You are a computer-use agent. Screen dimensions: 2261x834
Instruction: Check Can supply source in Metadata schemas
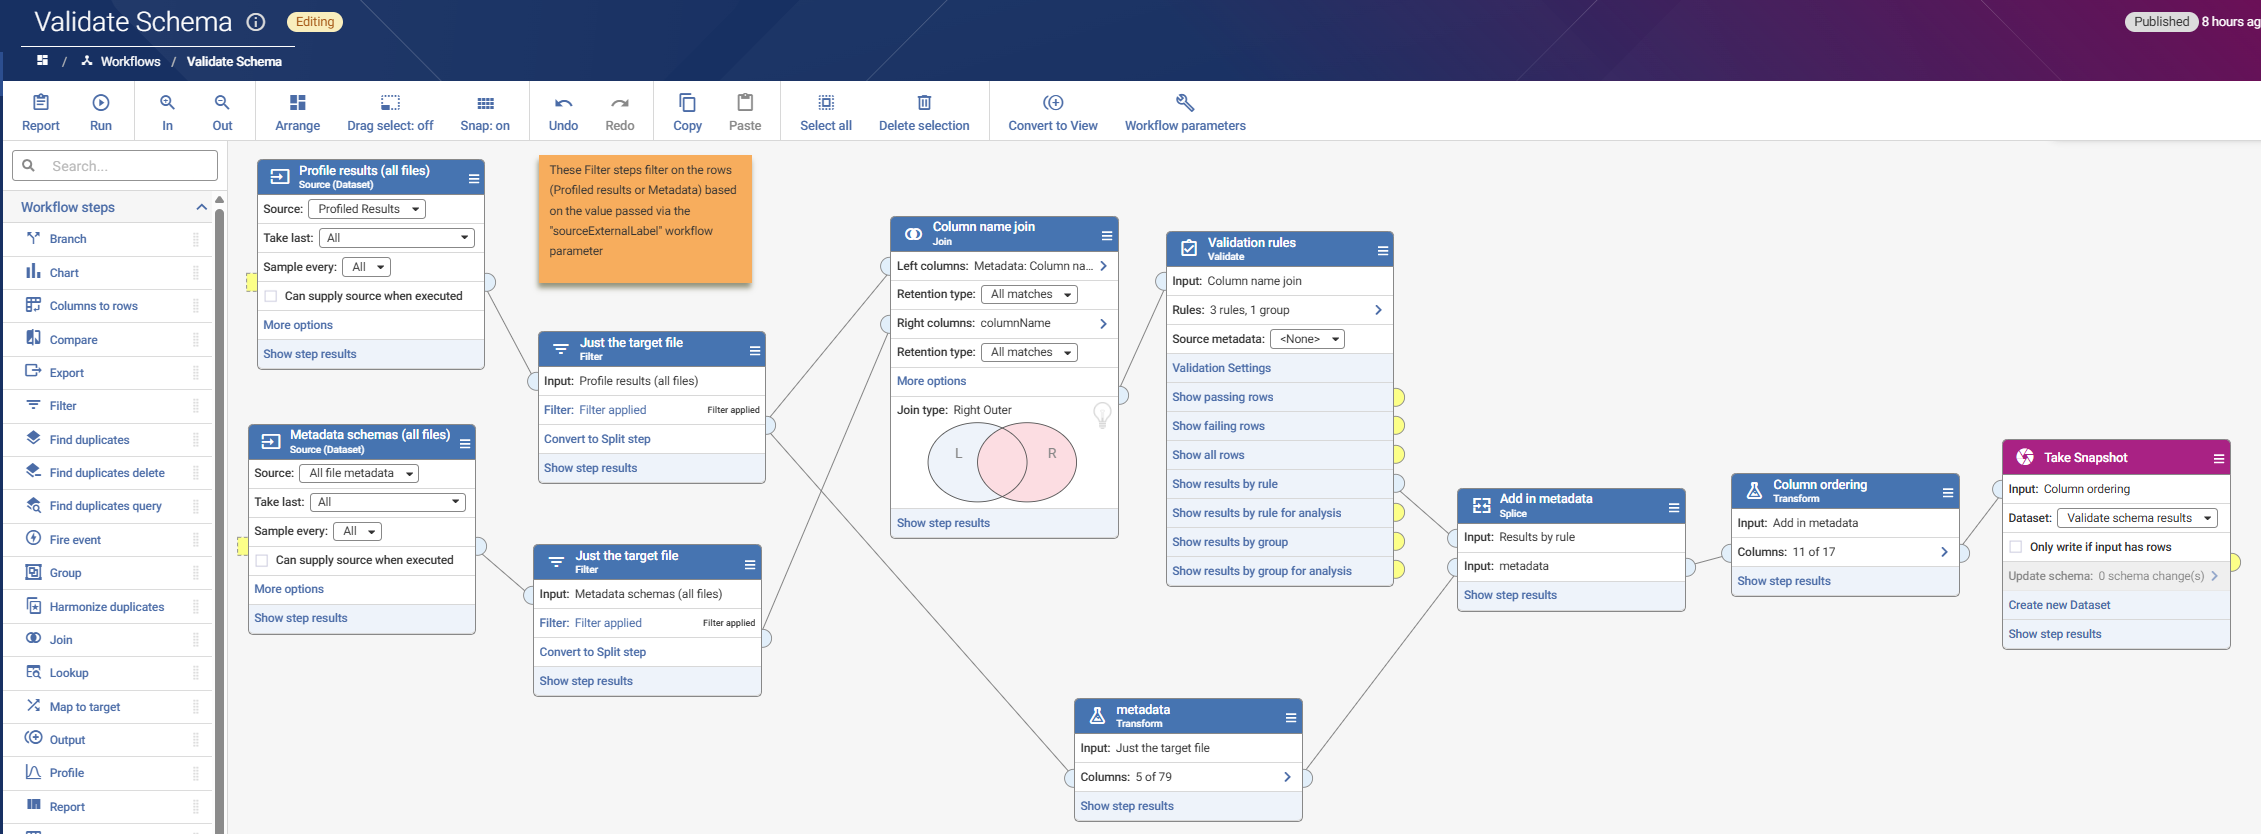tap(261, 560)
